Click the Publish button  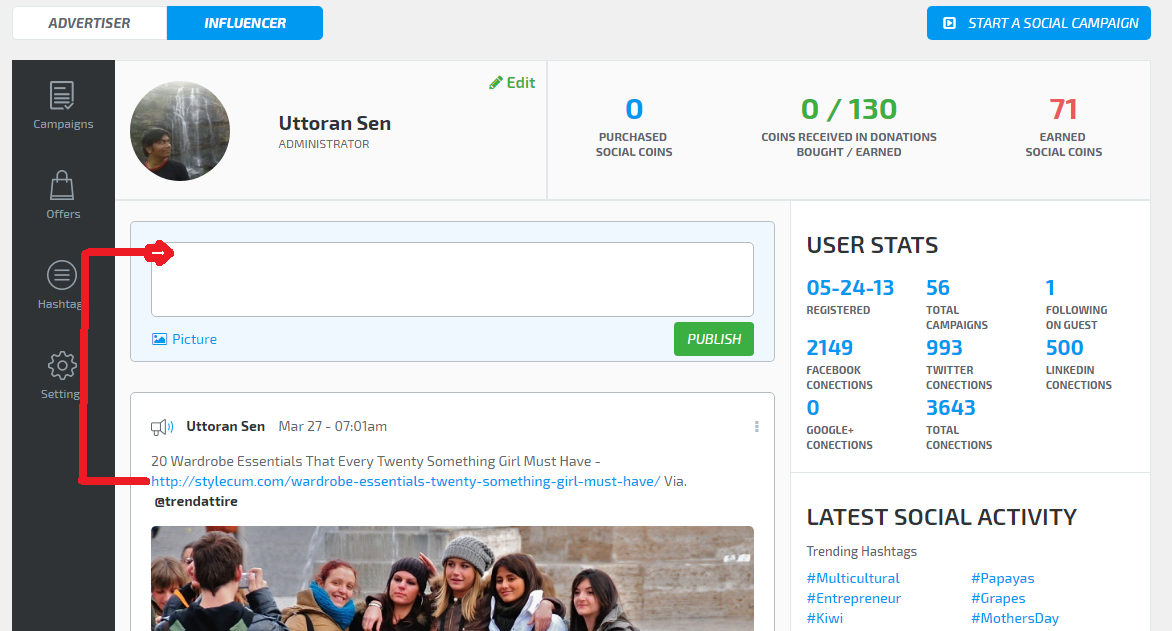(x=714, y=339)
